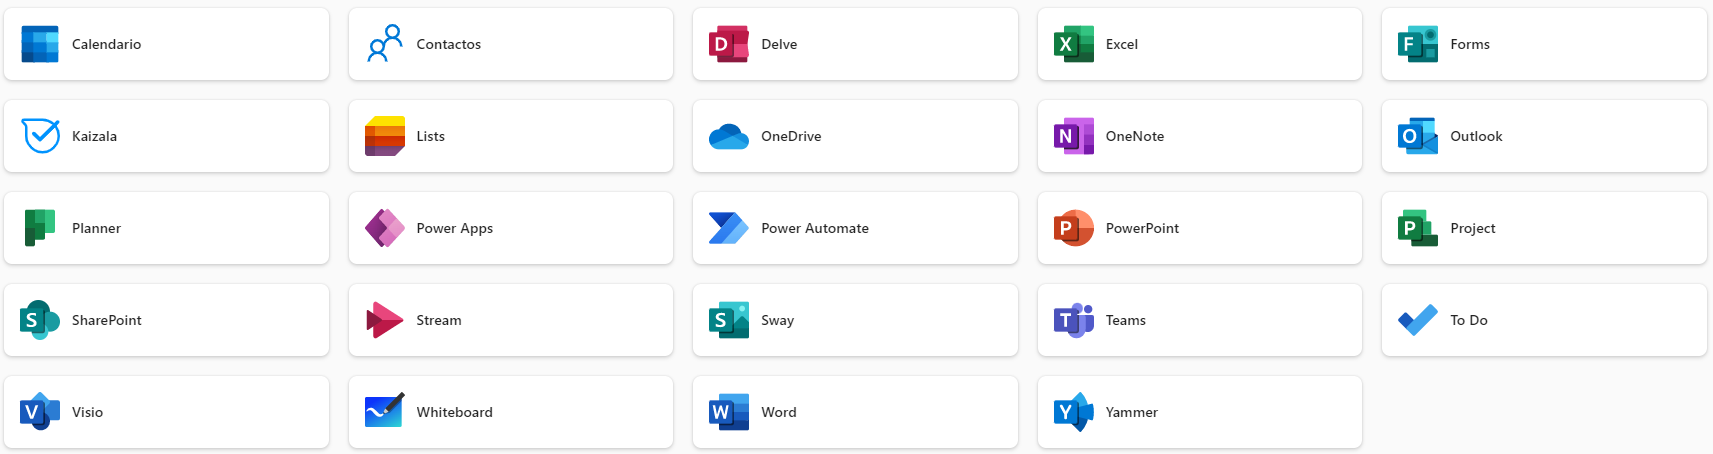Image resolution: width=1713 pixels, height=454 pixels.
Task: Click the Word blue W icon
Action: [729, 412]
